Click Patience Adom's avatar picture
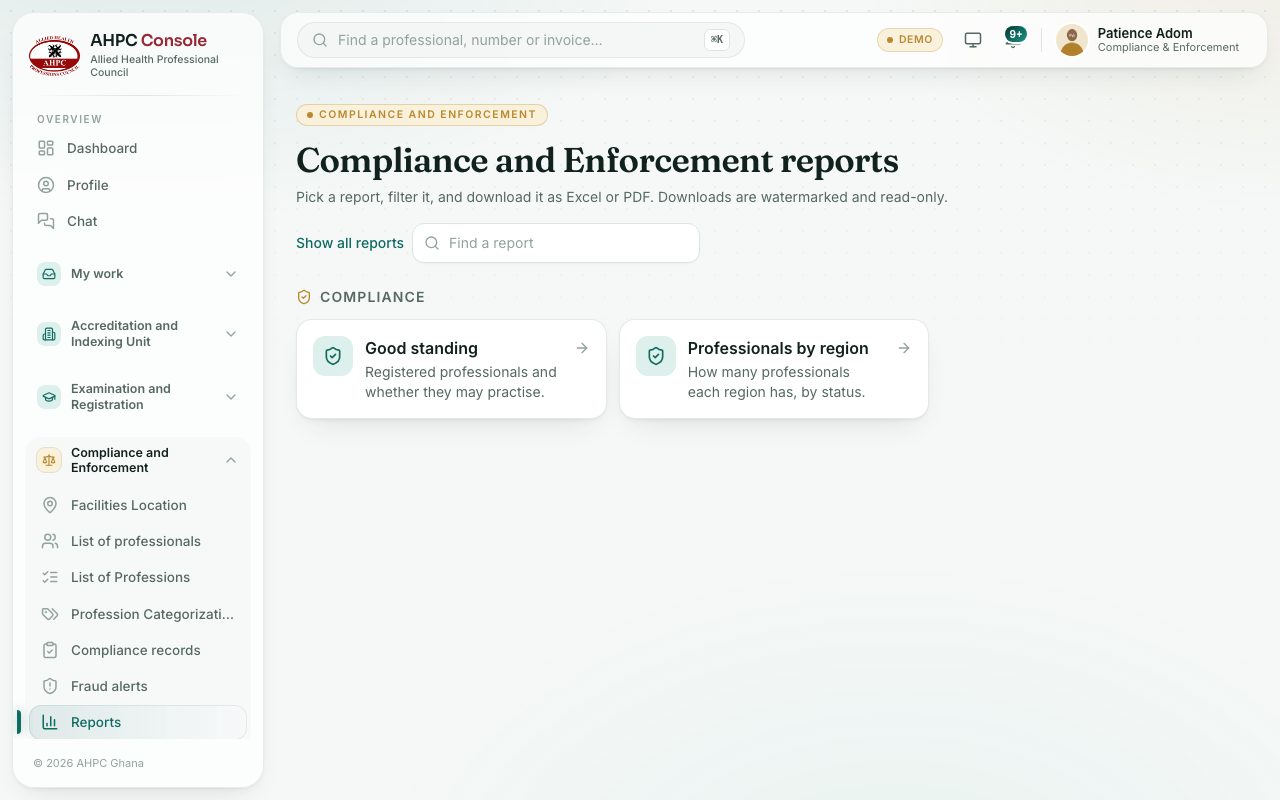The height and width of the screenshot is (800, 1280). point(1072,40)
